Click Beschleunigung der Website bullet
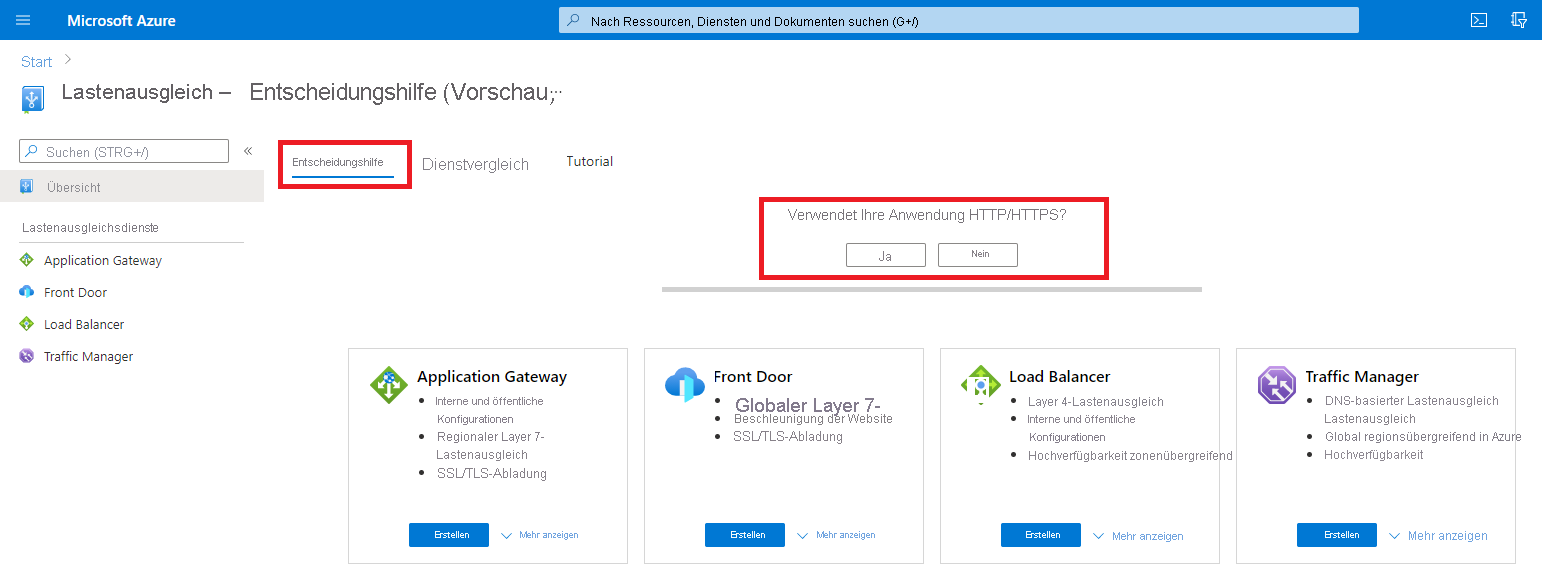The height and width of the screenshot is (586, 1542). 813,419
